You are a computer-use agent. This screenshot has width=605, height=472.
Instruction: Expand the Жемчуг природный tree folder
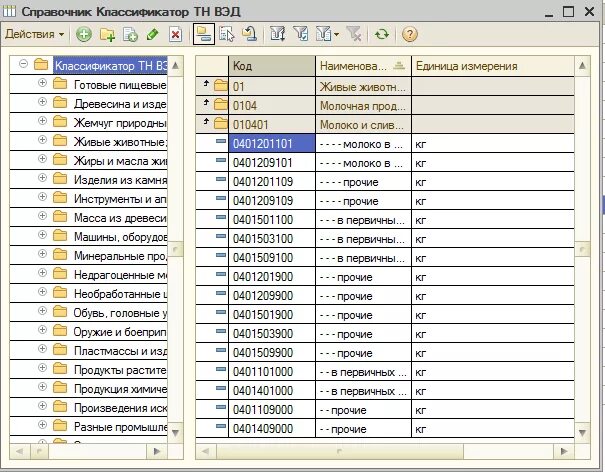pyautogui.click(x=42, y=120)
